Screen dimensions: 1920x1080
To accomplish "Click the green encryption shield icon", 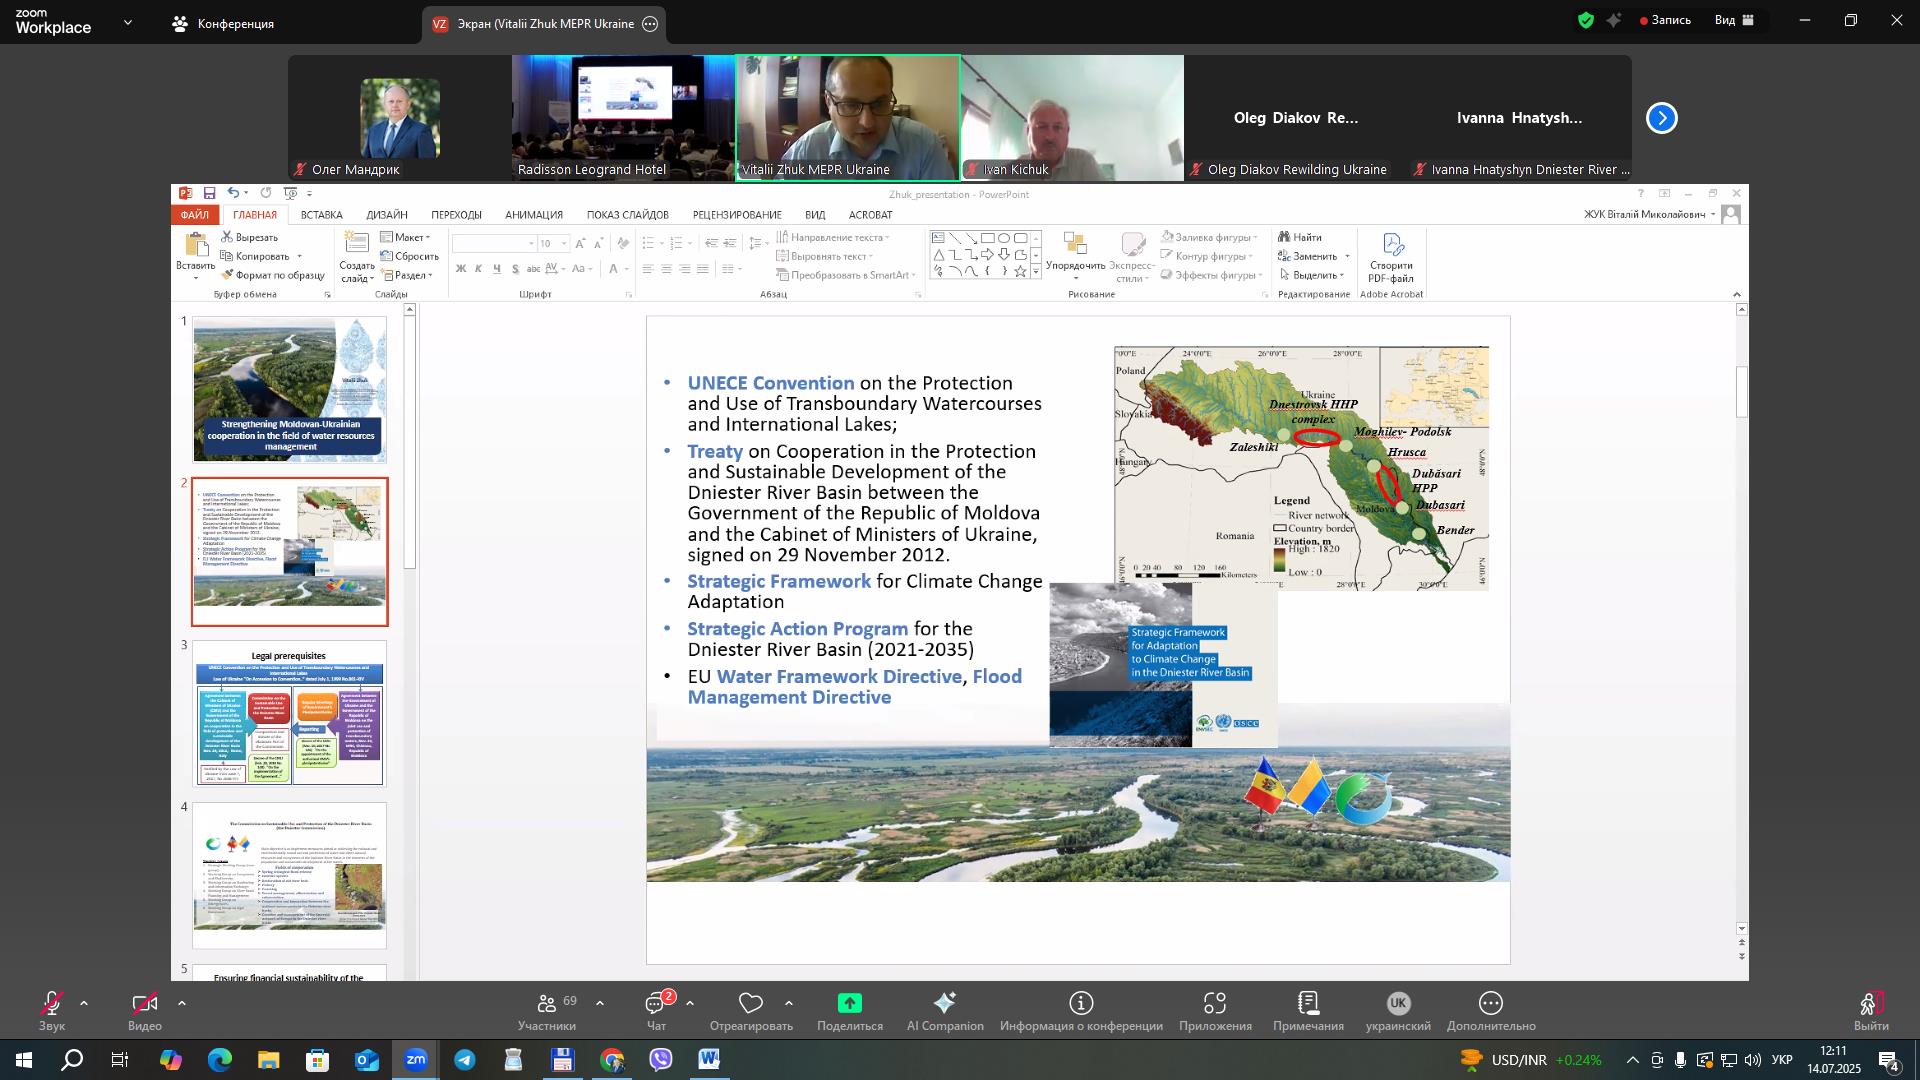I will click(1586, 20).
